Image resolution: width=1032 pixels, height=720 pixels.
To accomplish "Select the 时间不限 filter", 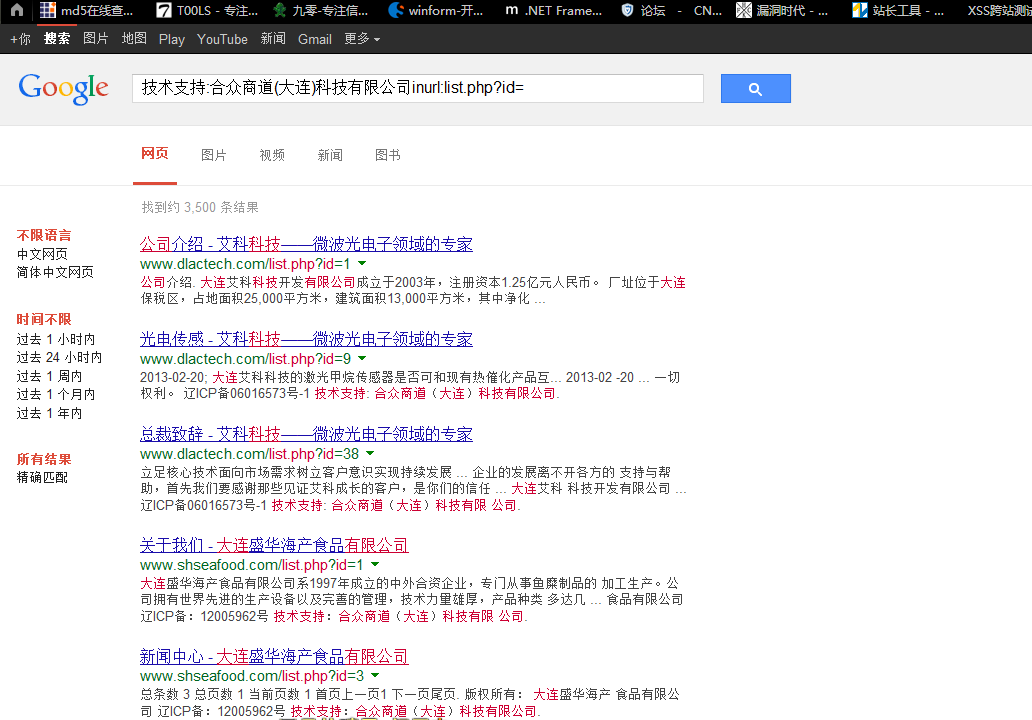I will pyautogui.click(x=44, y=319).
